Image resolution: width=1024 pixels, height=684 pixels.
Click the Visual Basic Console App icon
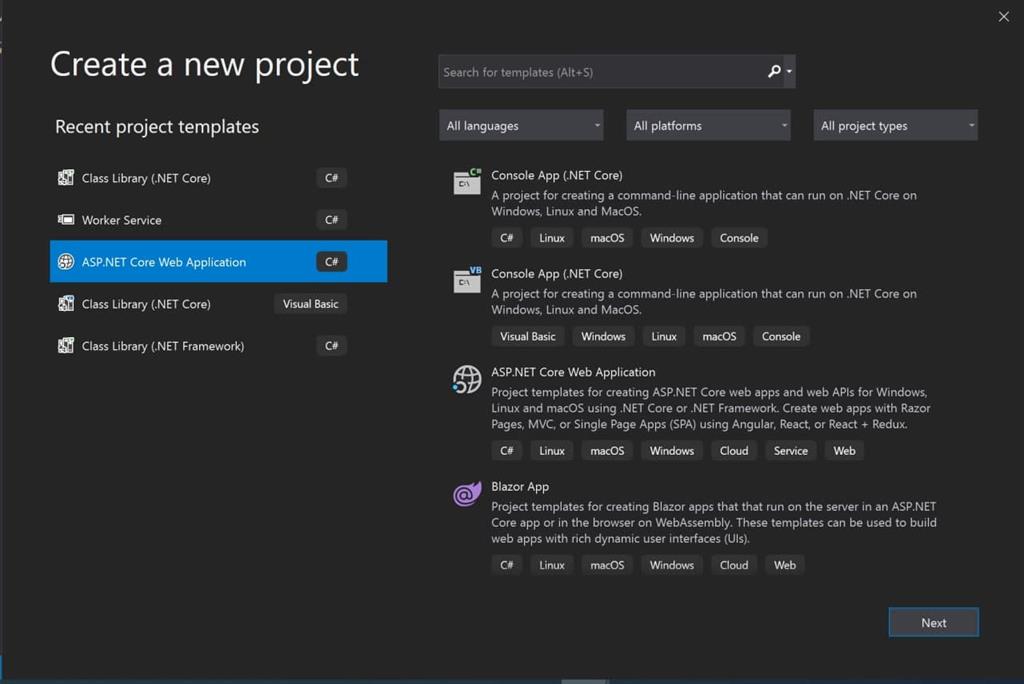click(467, 280)
